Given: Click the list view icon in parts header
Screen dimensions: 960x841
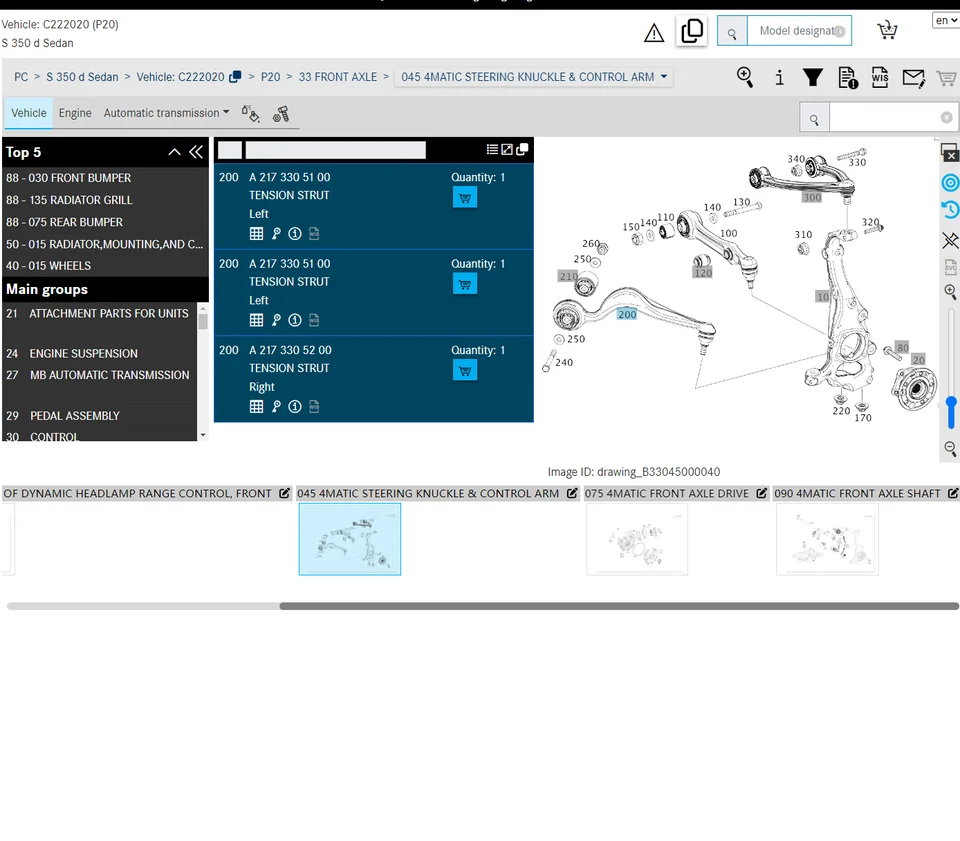Looking at the screenshot, I should 492,149.
